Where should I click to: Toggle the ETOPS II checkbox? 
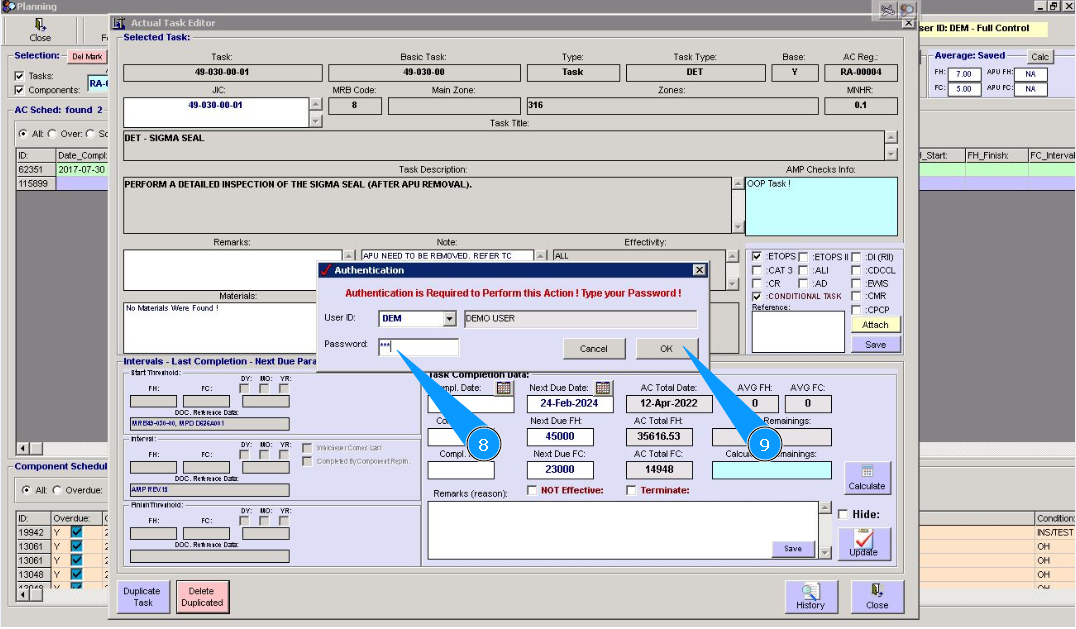pos(803,257)
